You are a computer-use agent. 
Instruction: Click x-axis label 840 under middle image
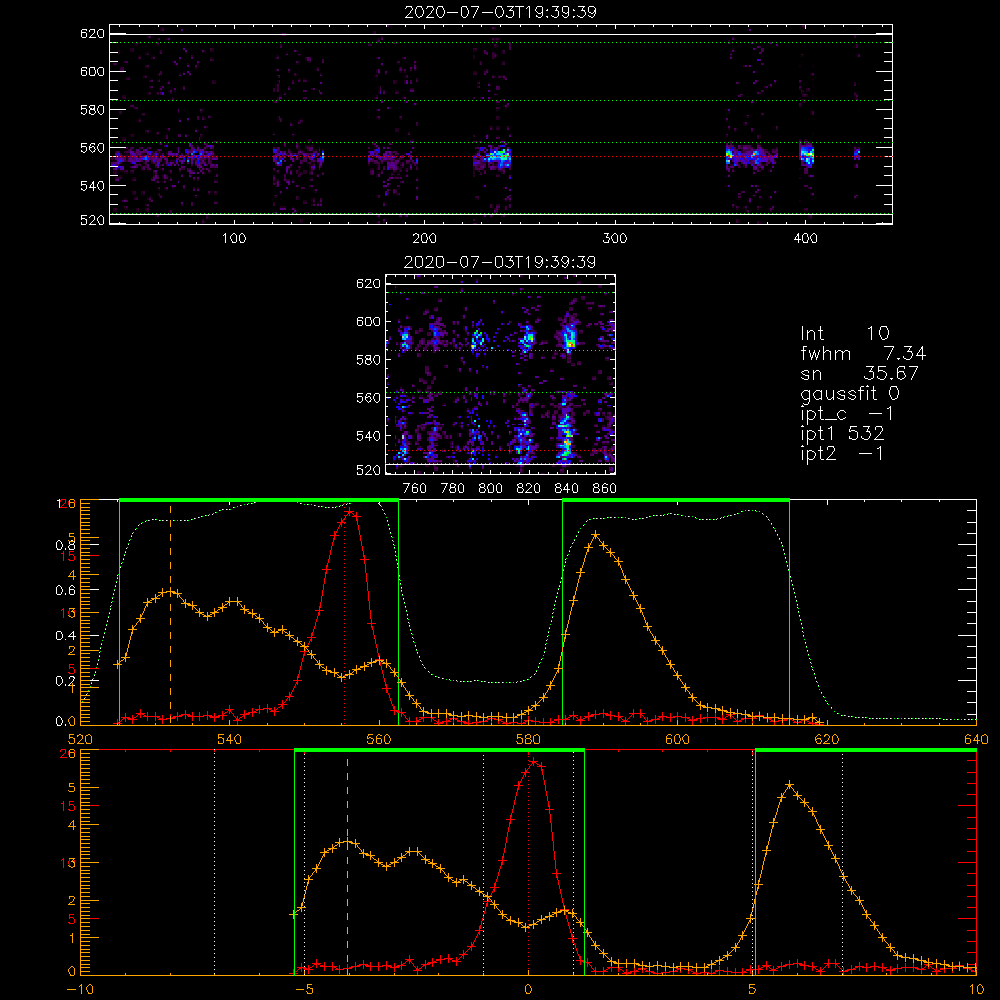coord(566,489)
